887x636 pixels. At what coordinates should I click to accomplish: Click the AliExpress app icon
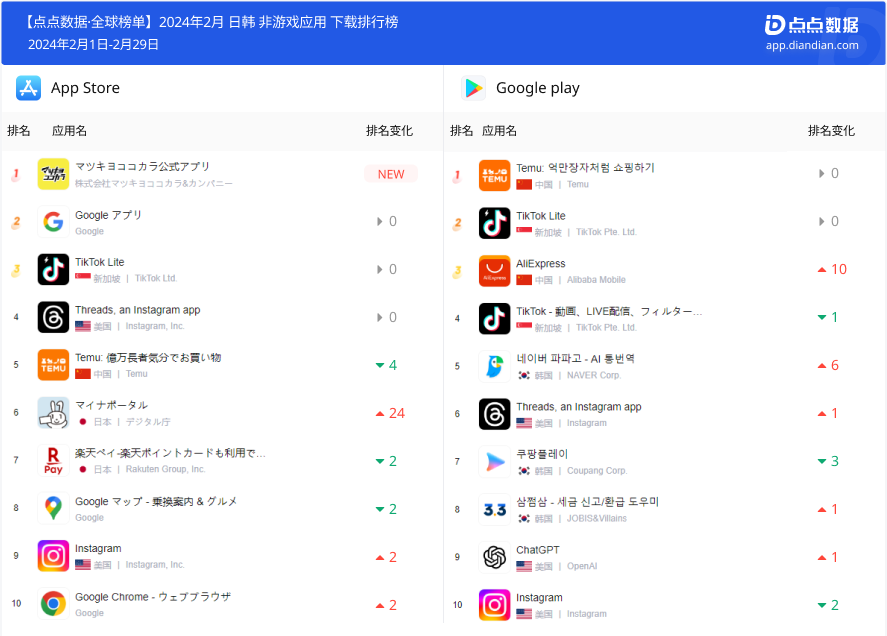point(494,270)
